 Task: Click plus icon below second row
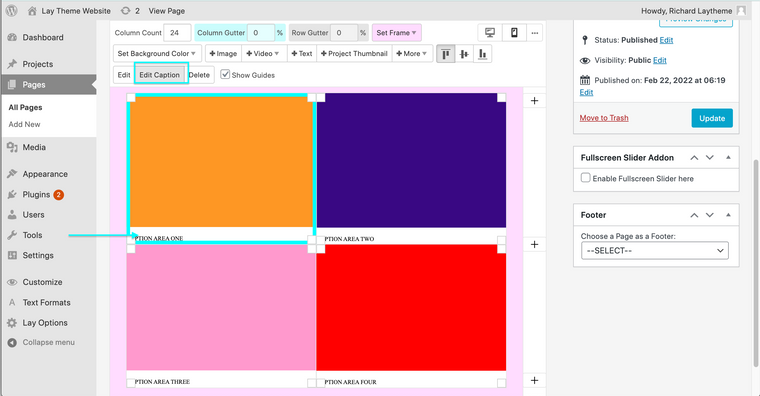pos(534,380)
